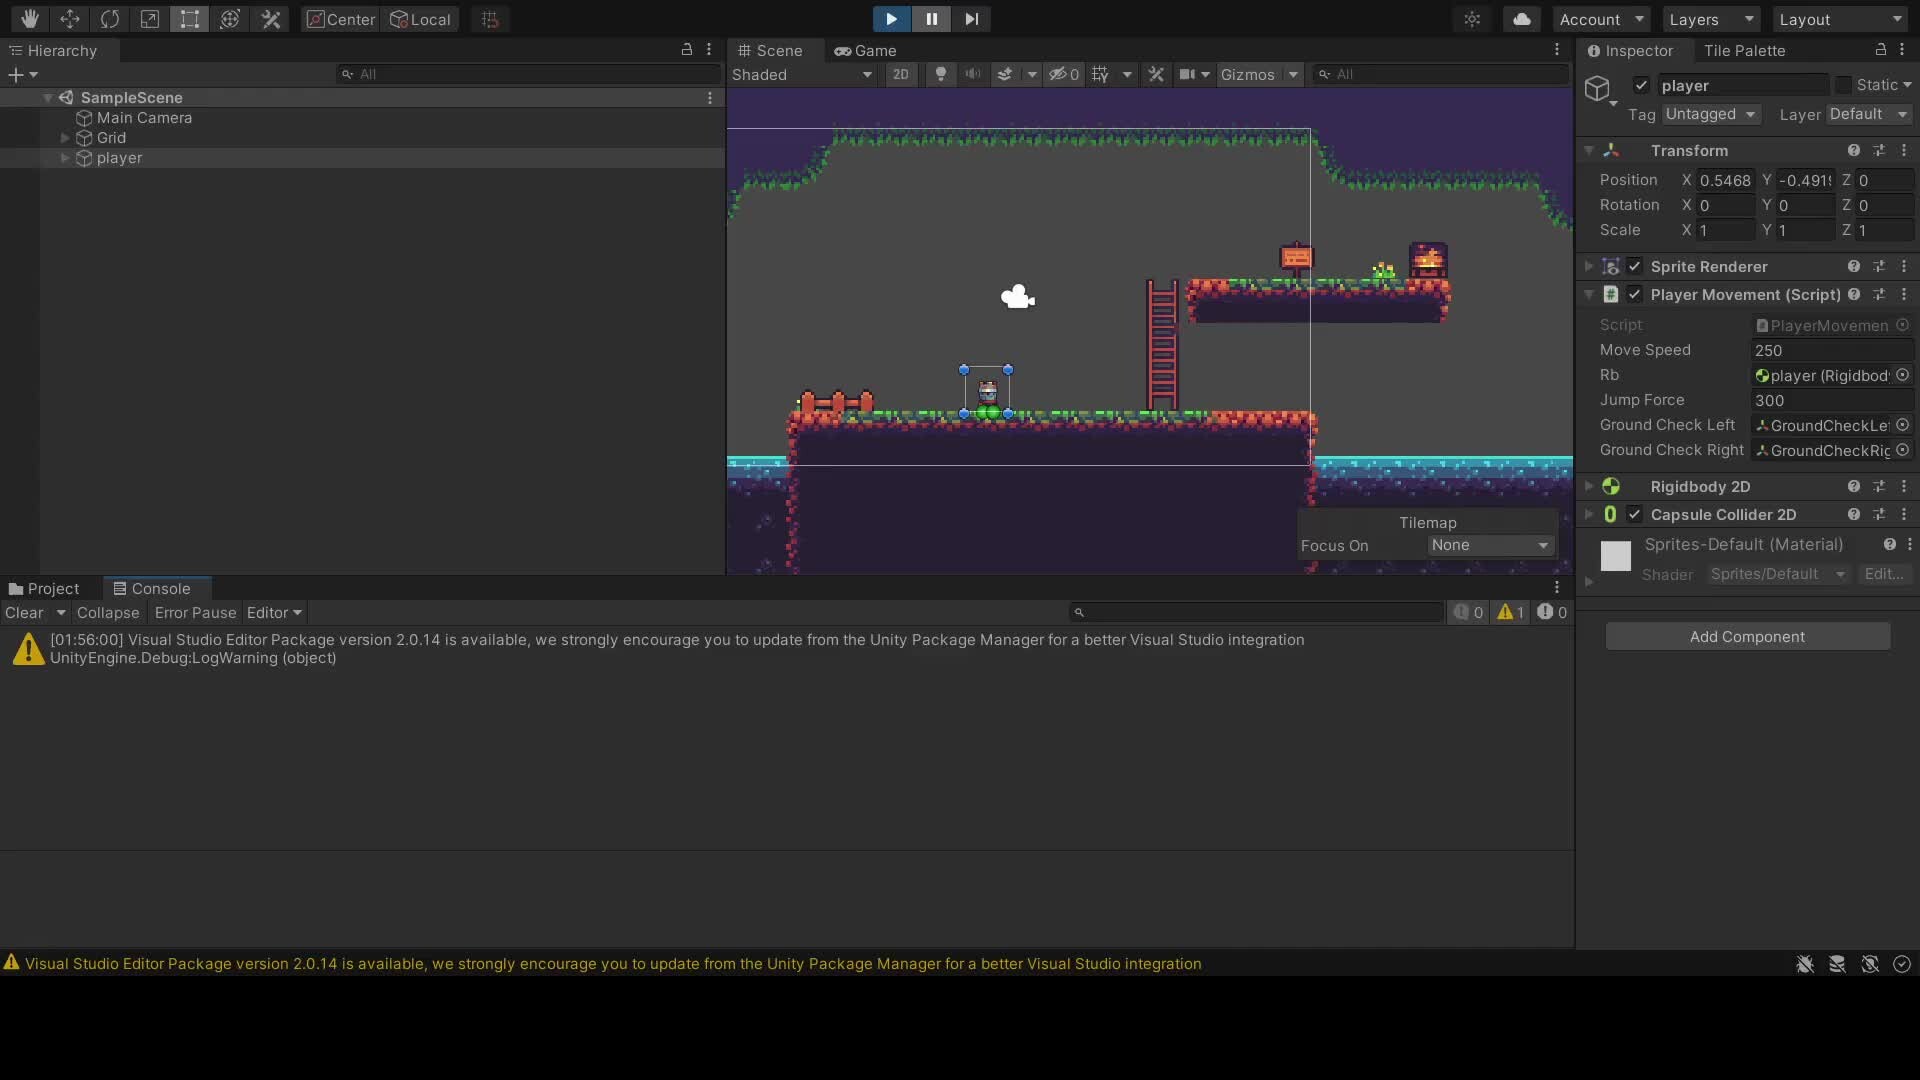The width and height of the screenshot is (1920, 1080).
Task: Toggle scene lighting in the Scene view
Action: pyautogui.click(x=941, y=73)
